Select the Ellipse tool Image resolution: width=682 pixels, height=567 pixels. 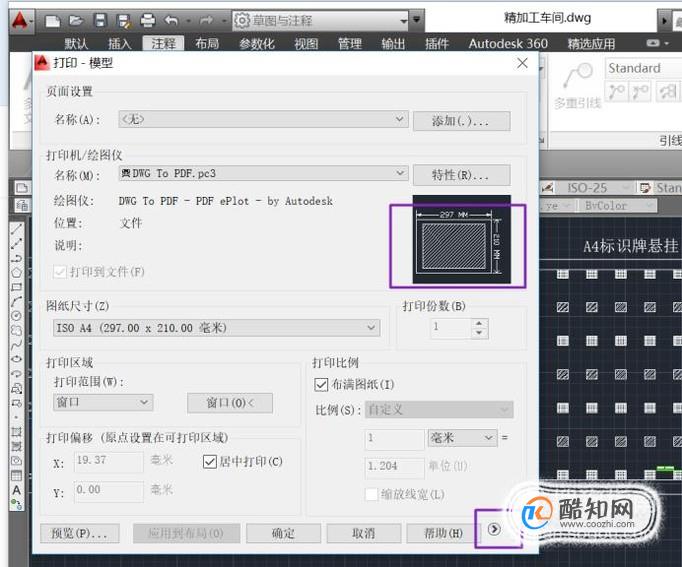[x=16, y=359]
